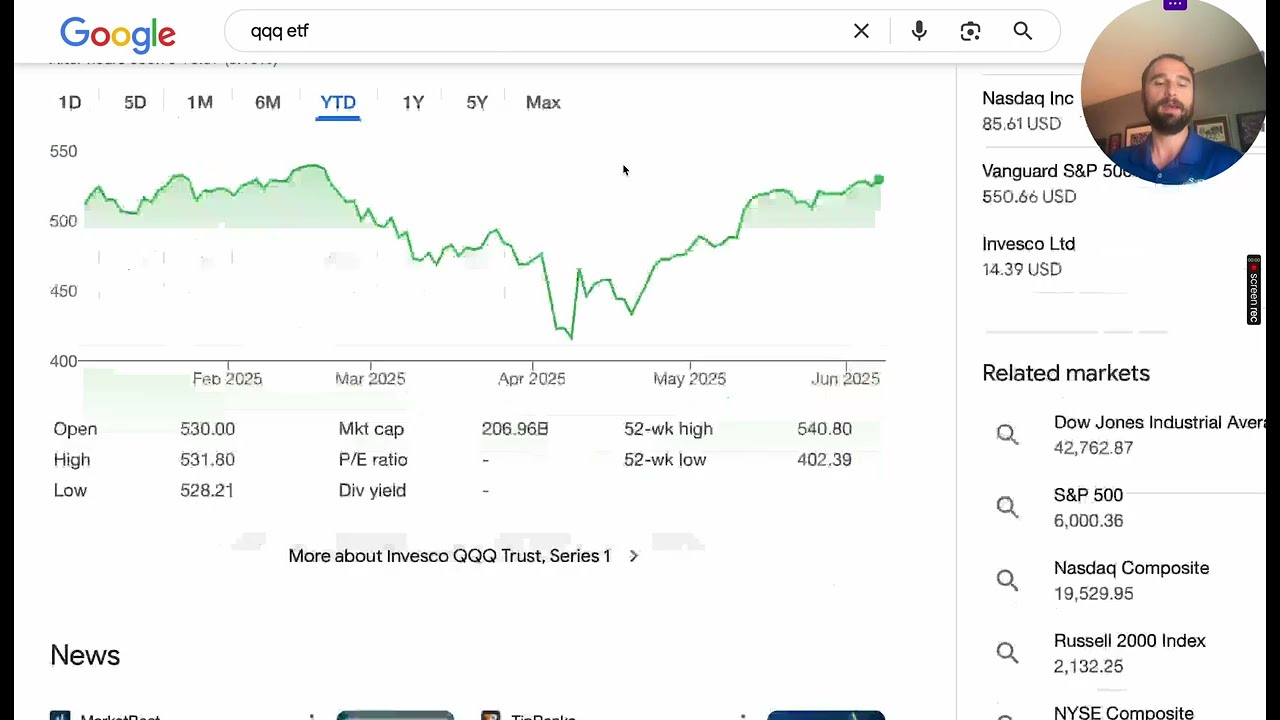Screen dimensions: 1280x720
Task: Click the 6,000.36 index value
Action: (1088, 521)
